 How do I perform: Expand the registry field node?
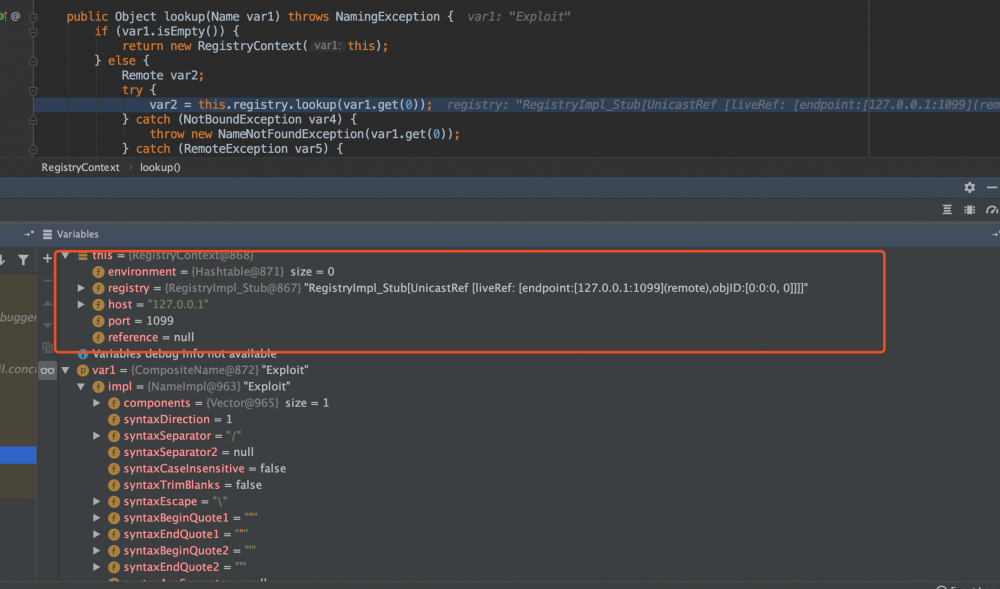(81, 288)
